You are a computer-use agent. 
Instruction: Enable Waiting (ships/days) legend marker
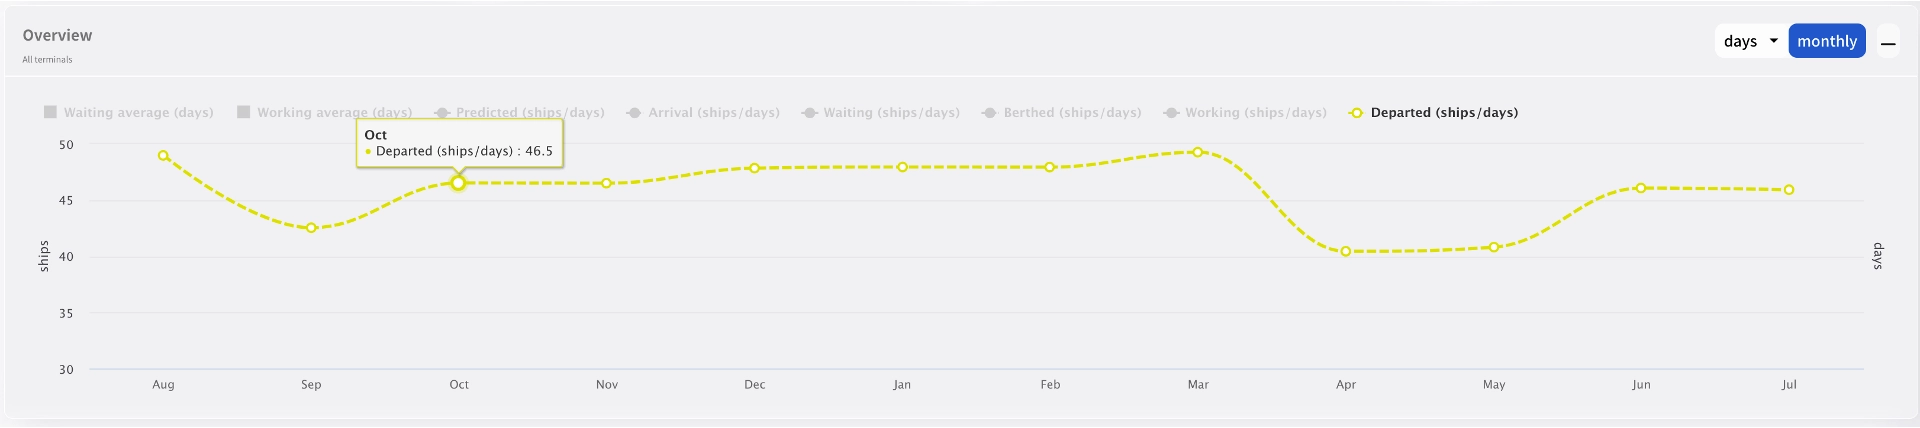coord(810,113)
